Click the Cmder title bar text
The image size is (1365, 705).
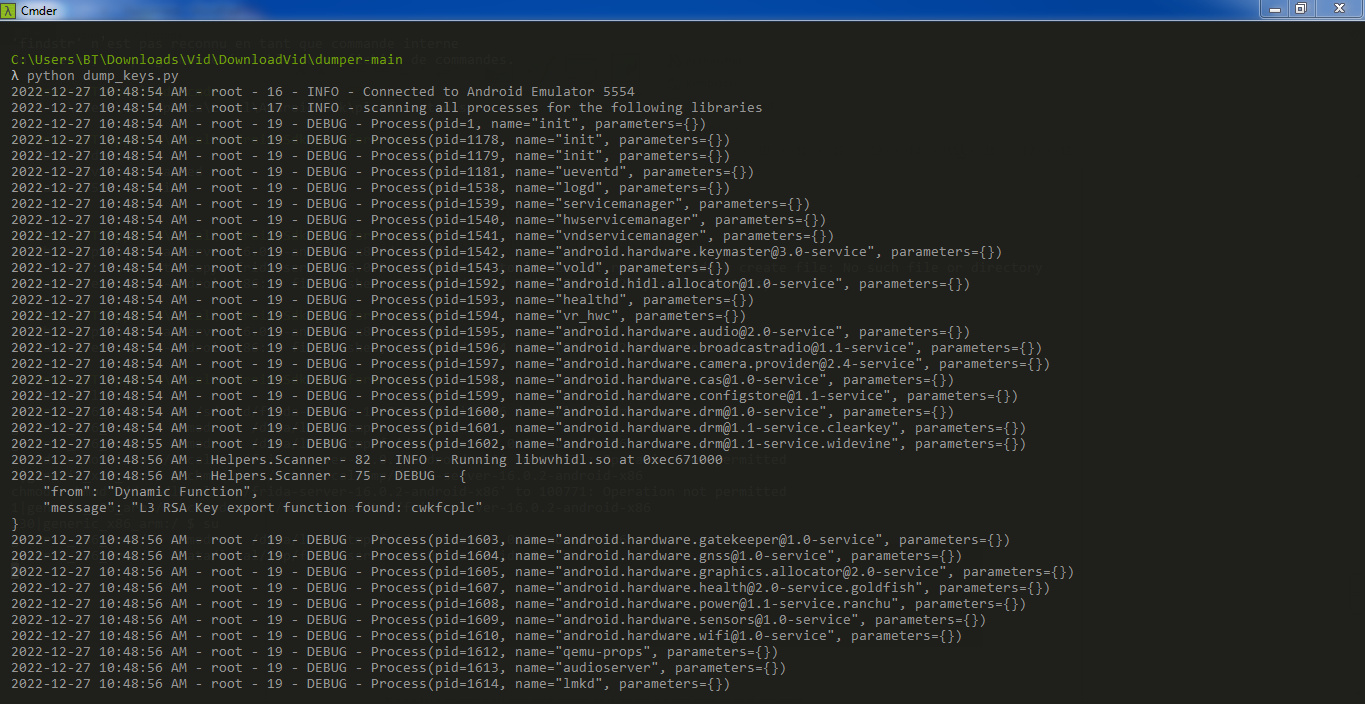pyautogui.click(x=39, y=11)
